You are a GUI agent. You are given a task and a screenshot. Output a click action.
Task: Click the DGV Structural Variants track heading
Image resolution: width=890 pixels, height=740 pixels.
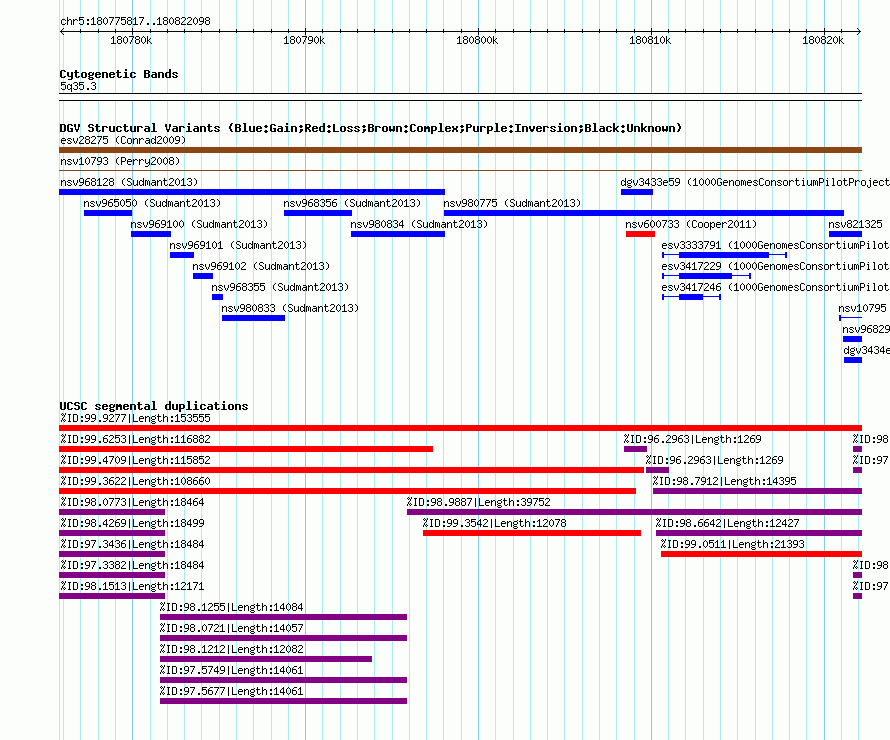coord(371,128)
